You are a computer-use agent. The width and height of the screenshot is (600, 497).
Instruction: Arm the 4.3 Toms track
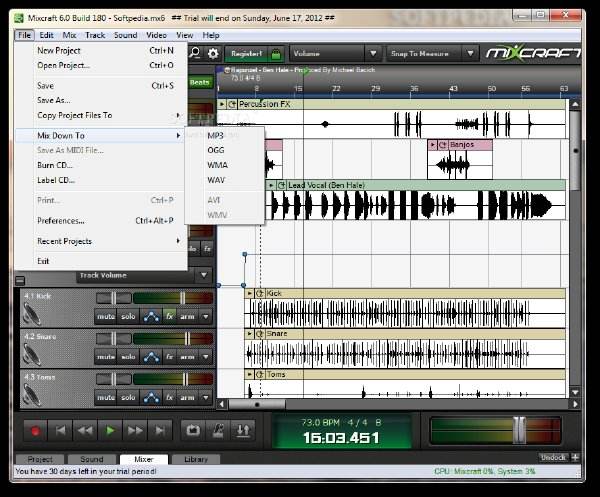[x=187, y=398]
